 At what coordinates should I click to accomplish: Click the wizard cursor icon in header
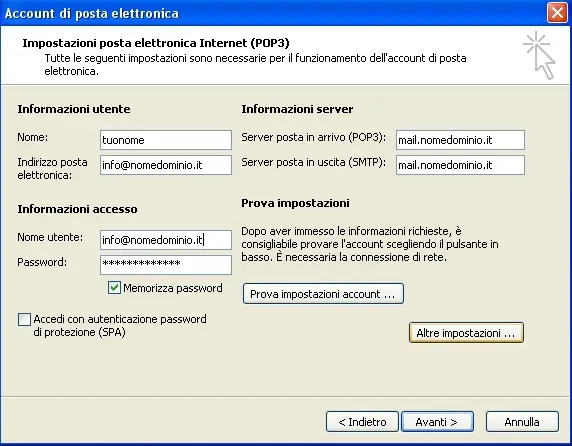click(x=540, y=55)
